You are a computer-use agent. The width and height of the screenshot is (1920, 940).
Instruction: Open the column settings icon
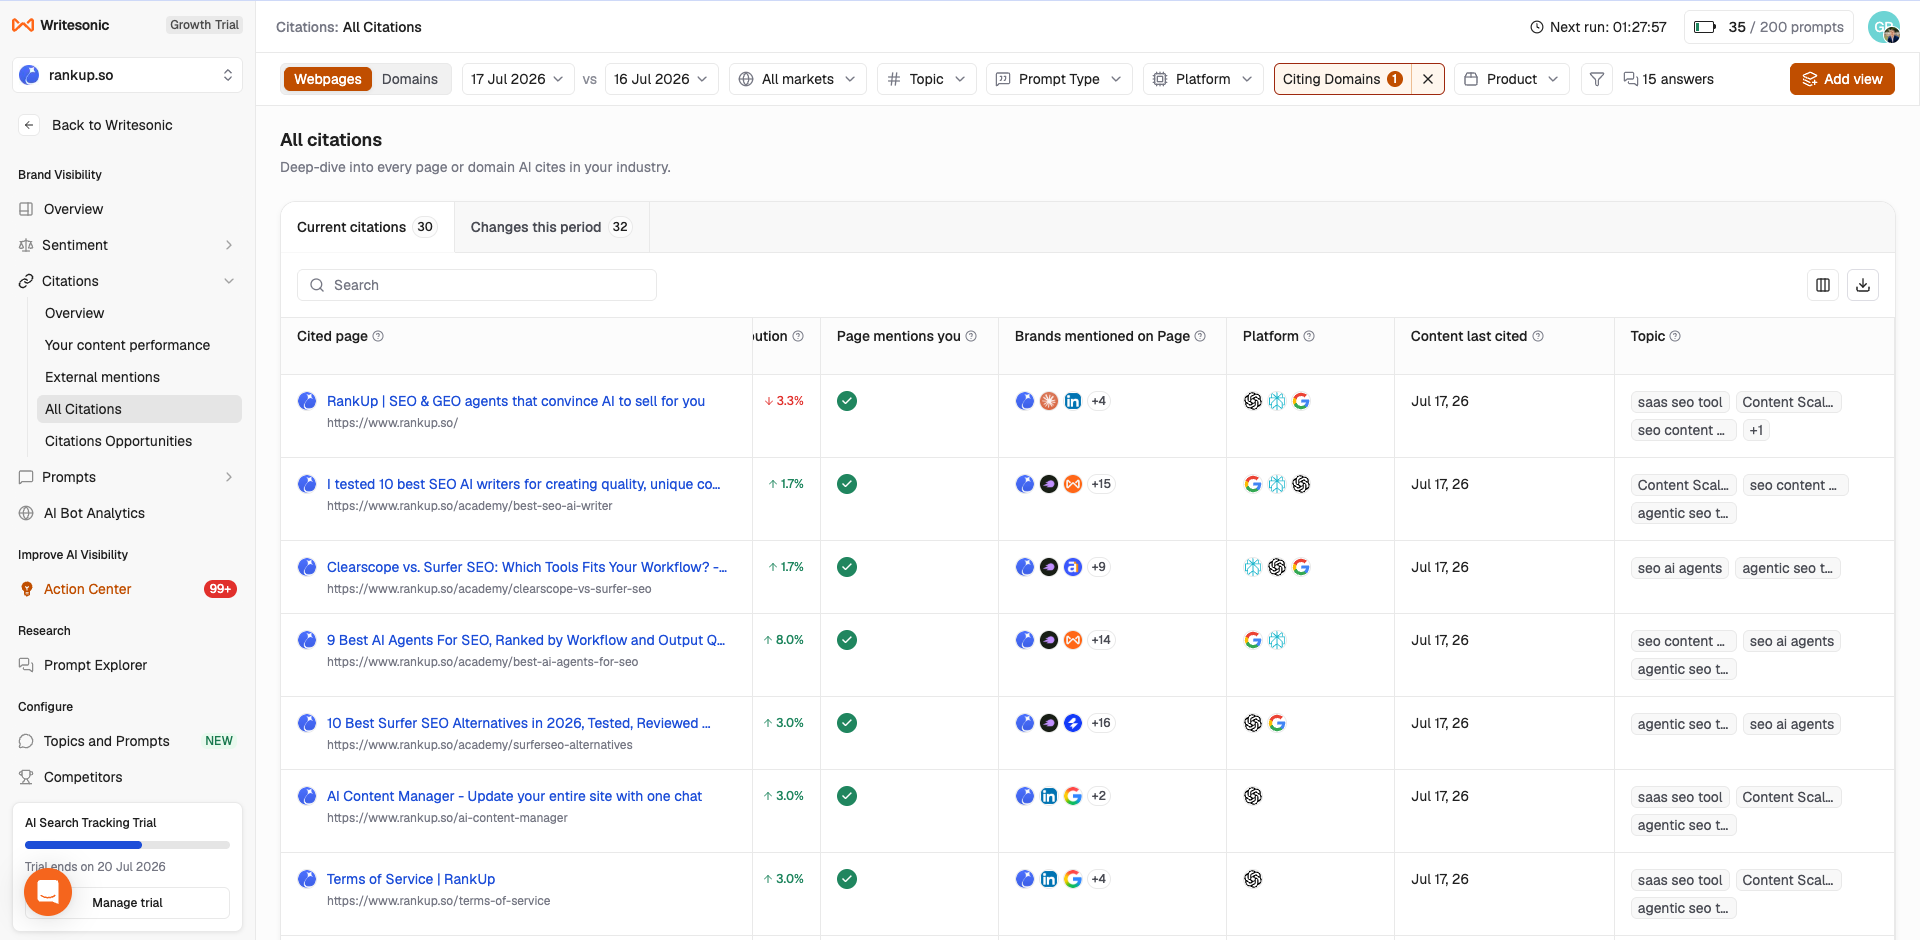coord(1823,285)
